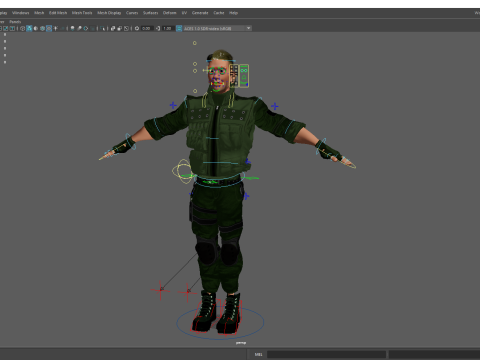Select the wrist ring control on right glove
This screenshot has height=360, width=480.
pyautogui.click(x=321, y=147)
